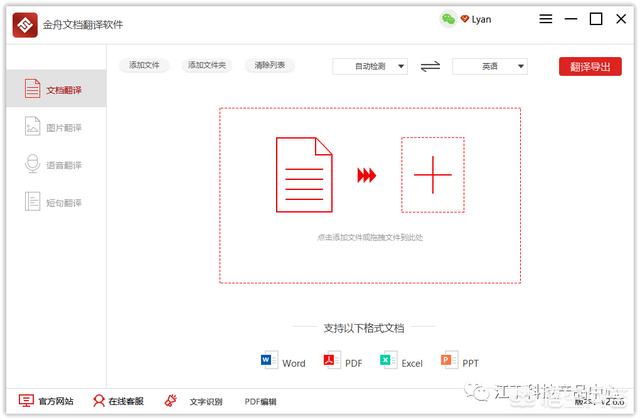This screenshot has width=640, height=420.
Task: Click the Excel label text
Action: (412, 363)
